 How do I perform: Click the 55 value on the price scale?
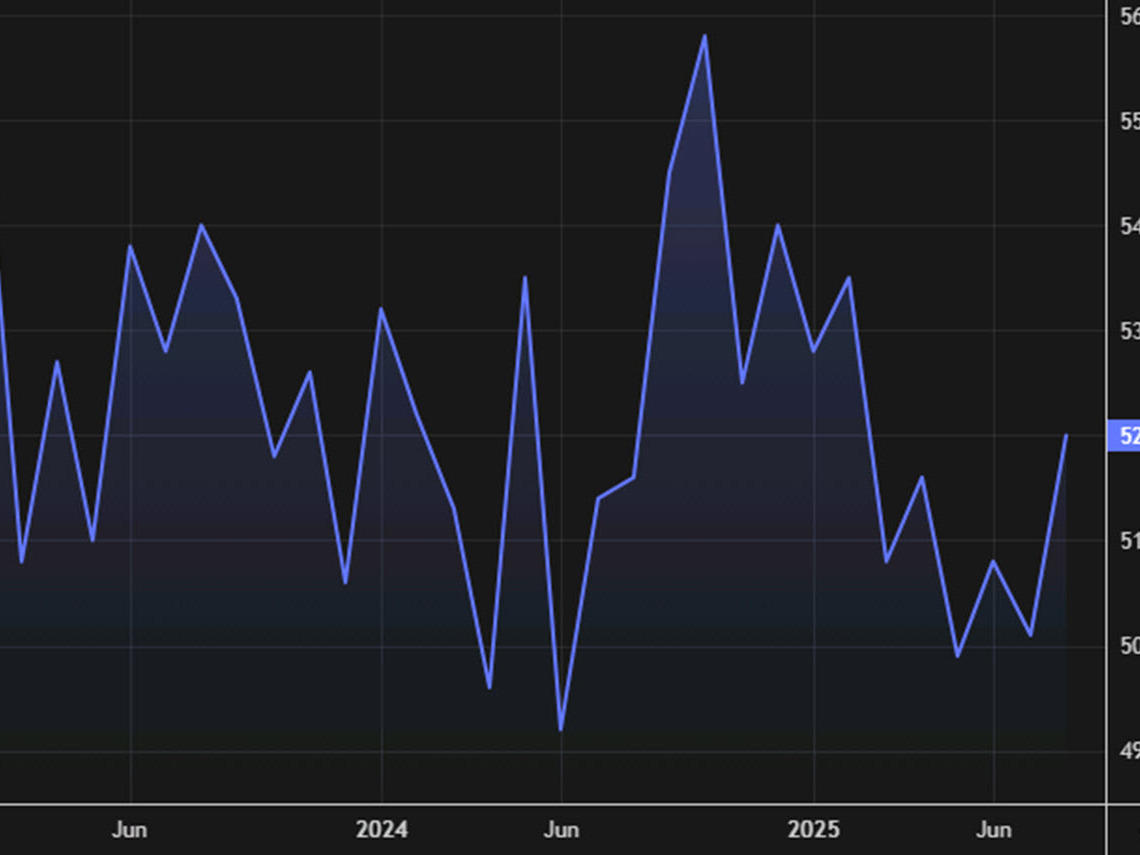[x=1131, y=120]
